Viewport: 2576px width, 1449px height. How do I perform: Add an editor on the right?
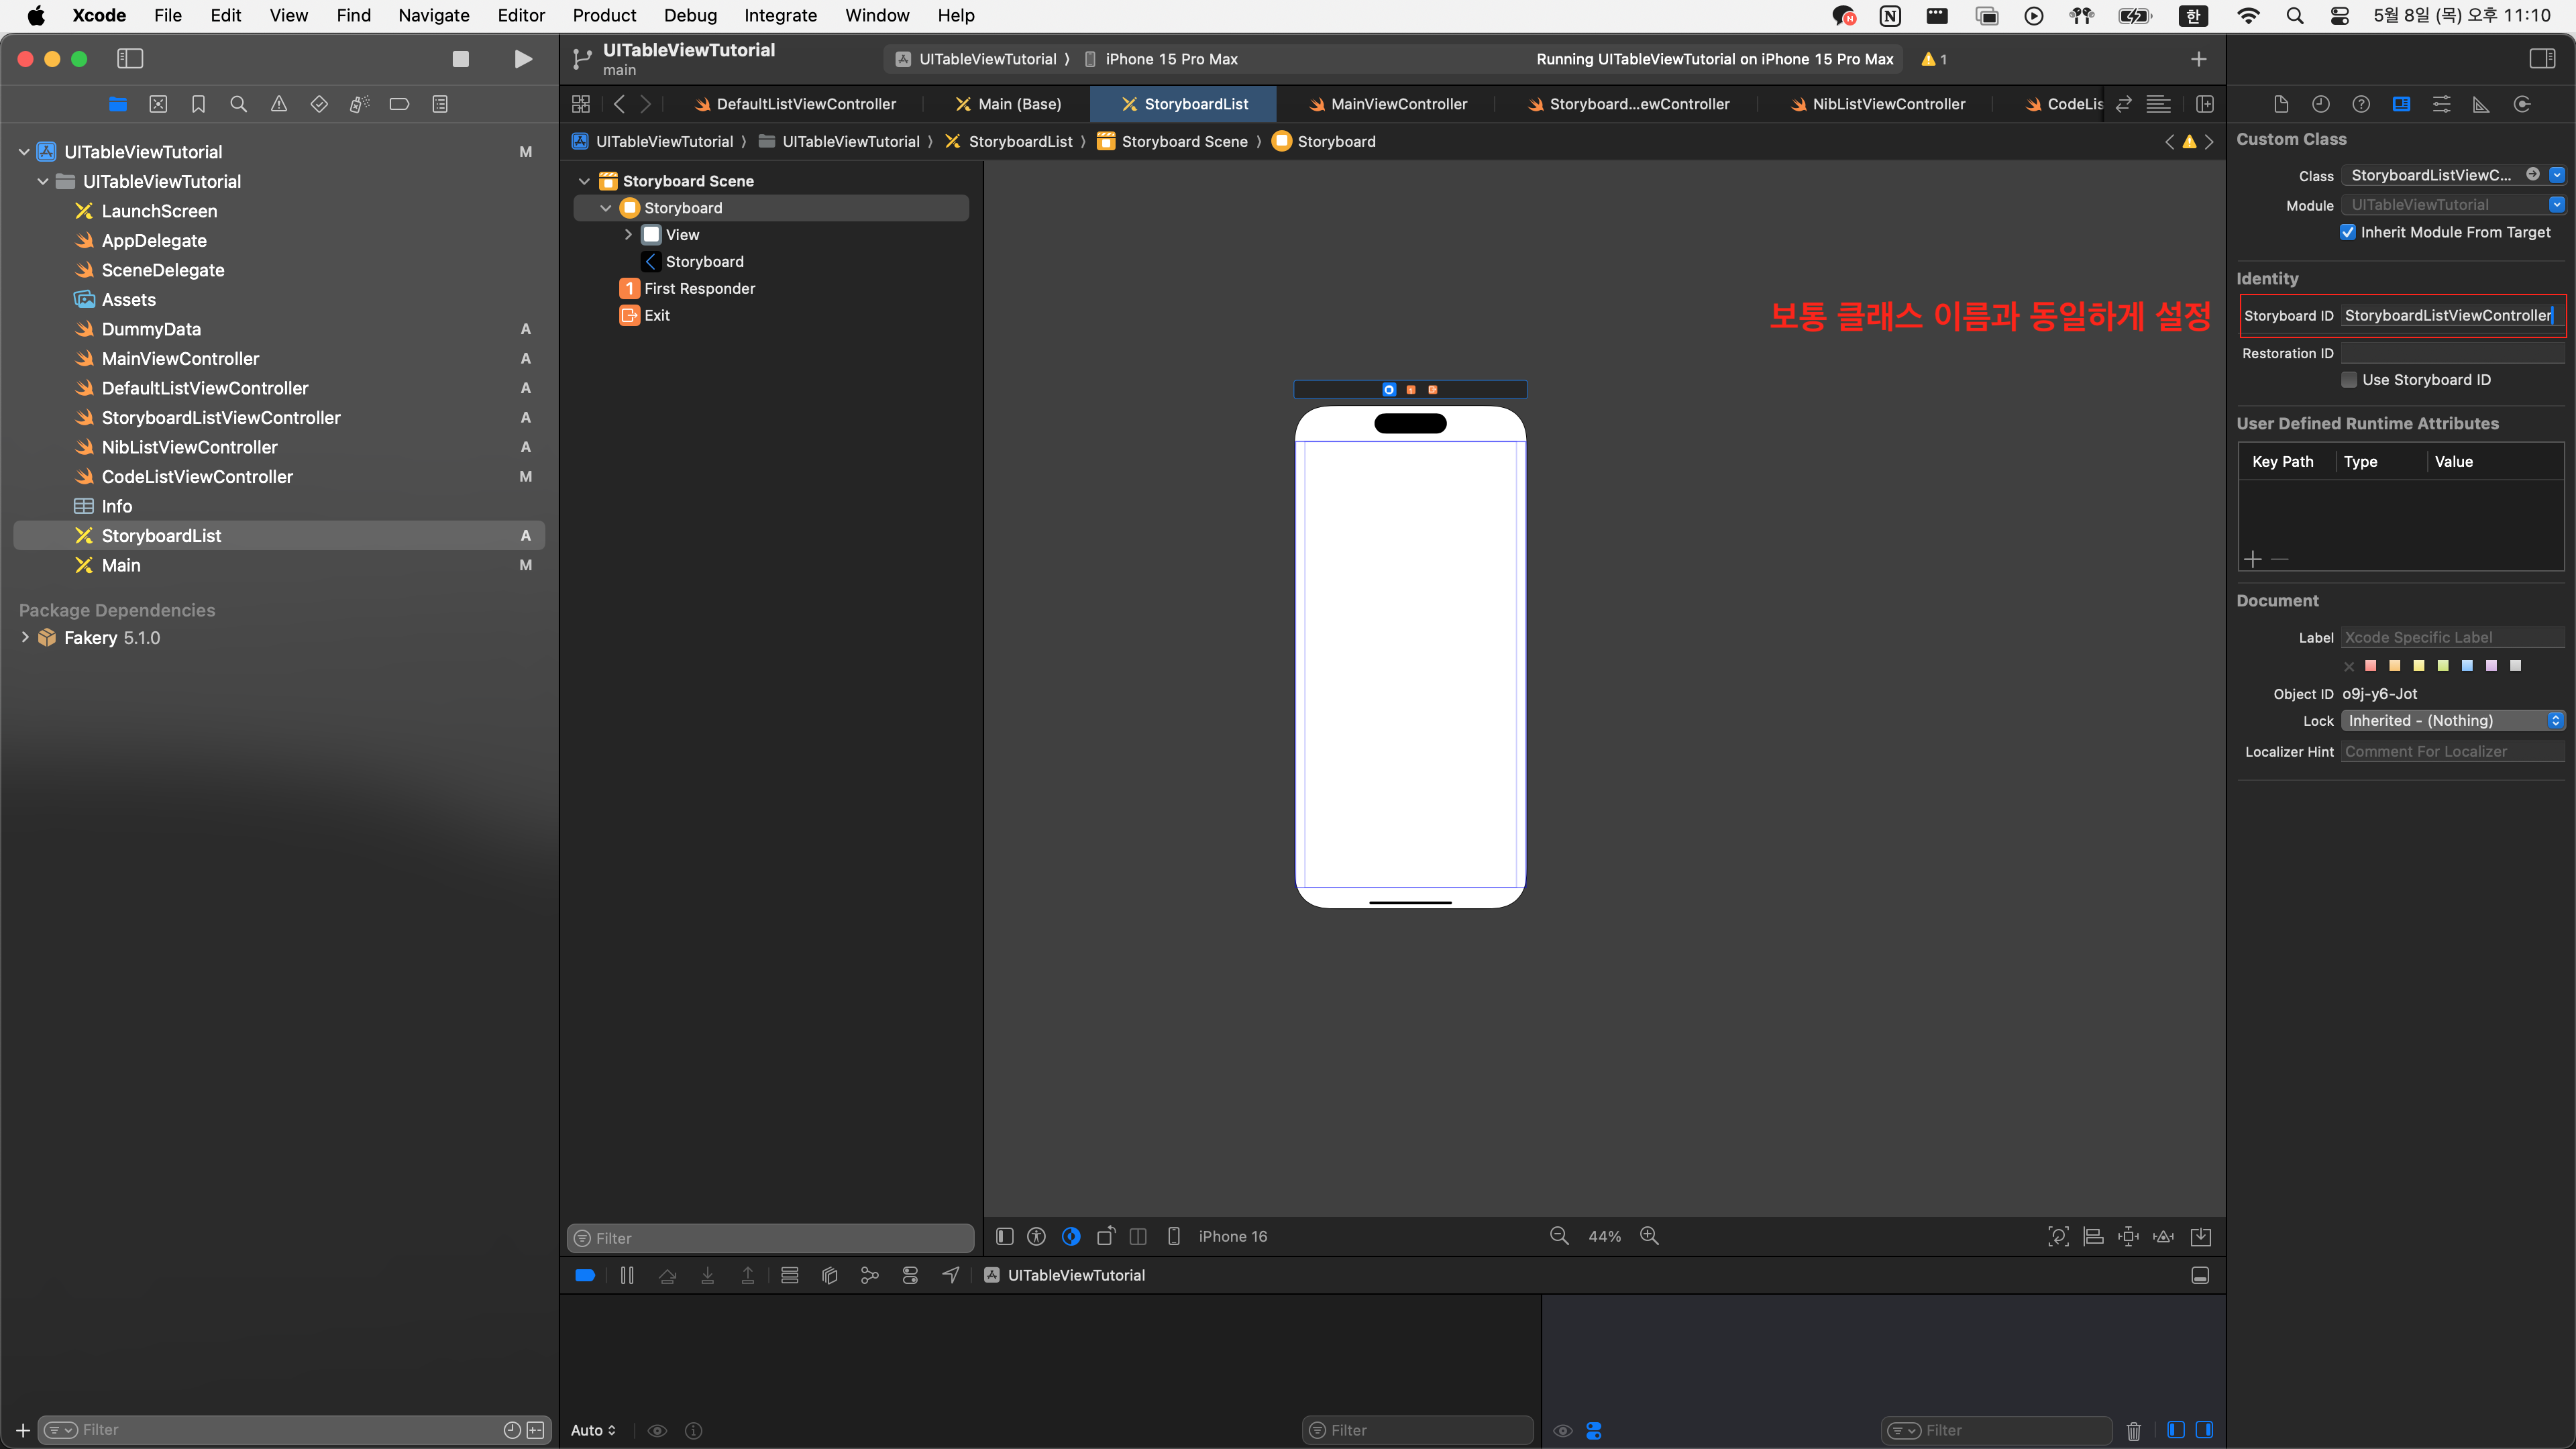click(x=2204, y=104)
